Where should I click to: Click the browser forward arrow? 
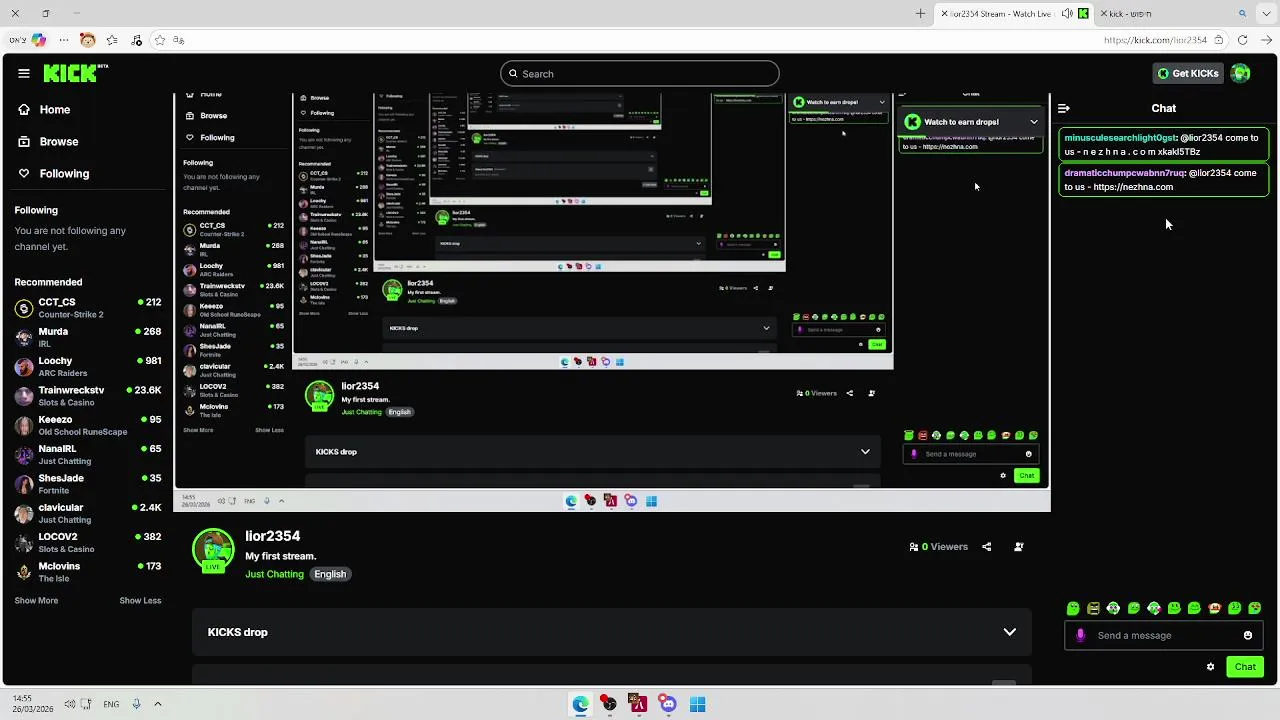coord(1267,40)
